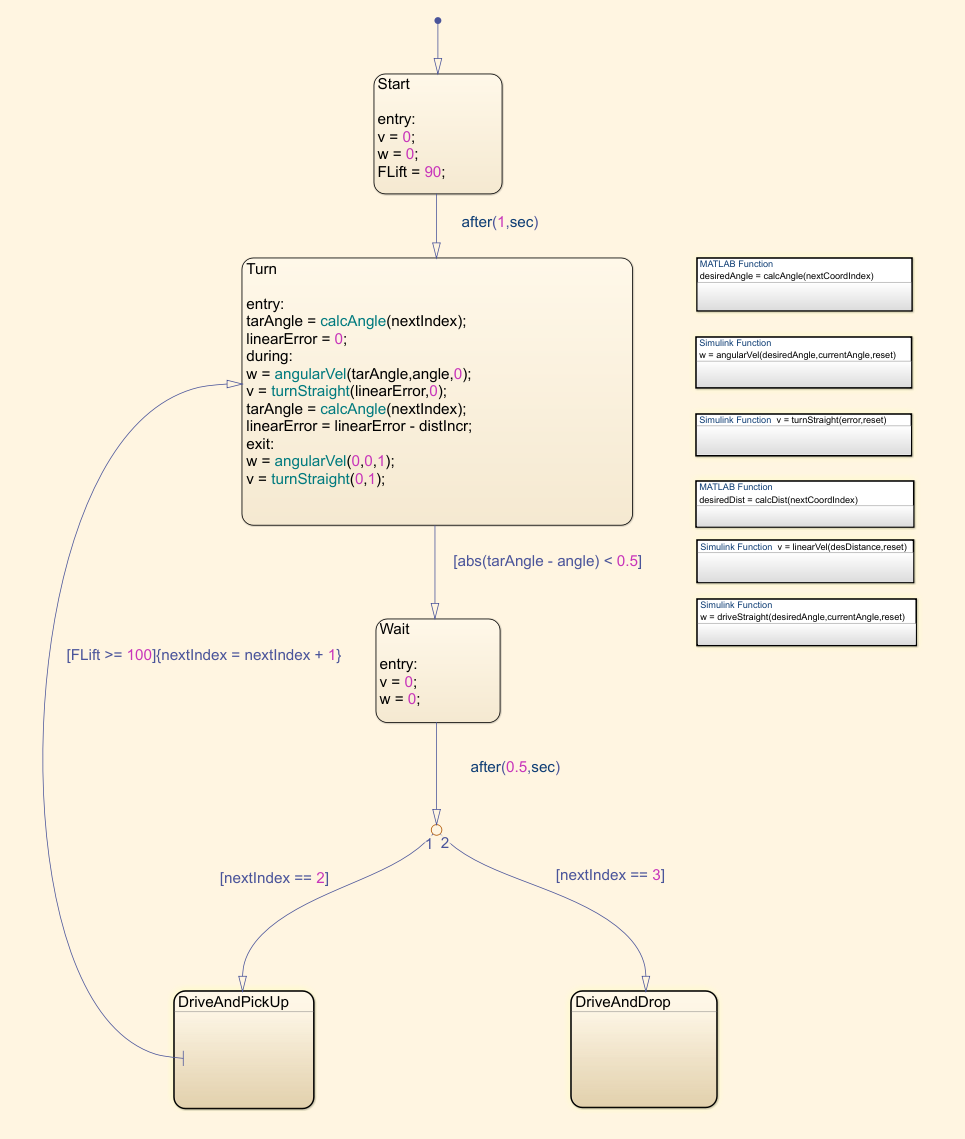This screenshot has height=1139, width=965.
Task: Open the turnStraight Simulink Function block
Action: click(803, 434)
